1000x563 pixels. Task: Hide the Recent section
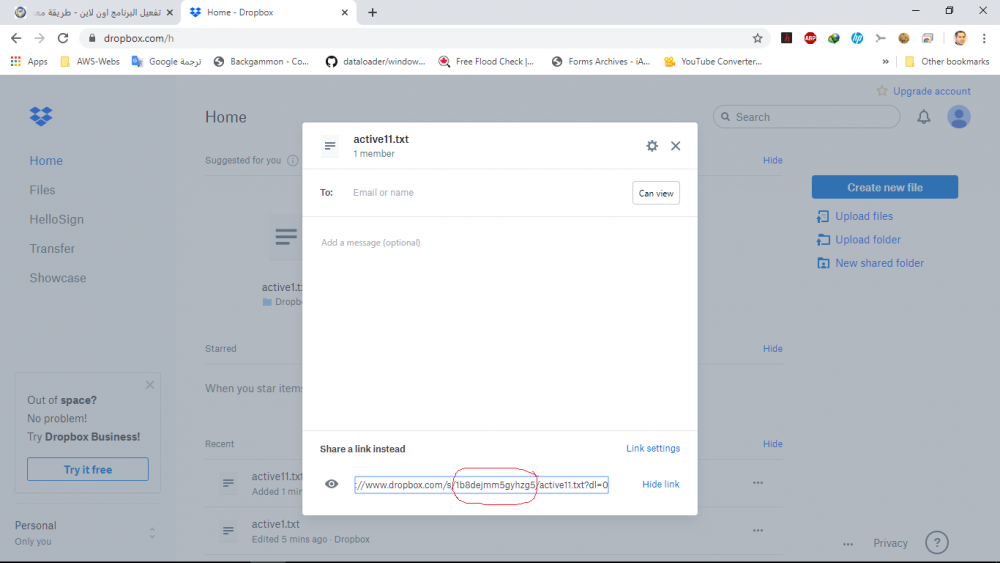[x=772, y=444]
